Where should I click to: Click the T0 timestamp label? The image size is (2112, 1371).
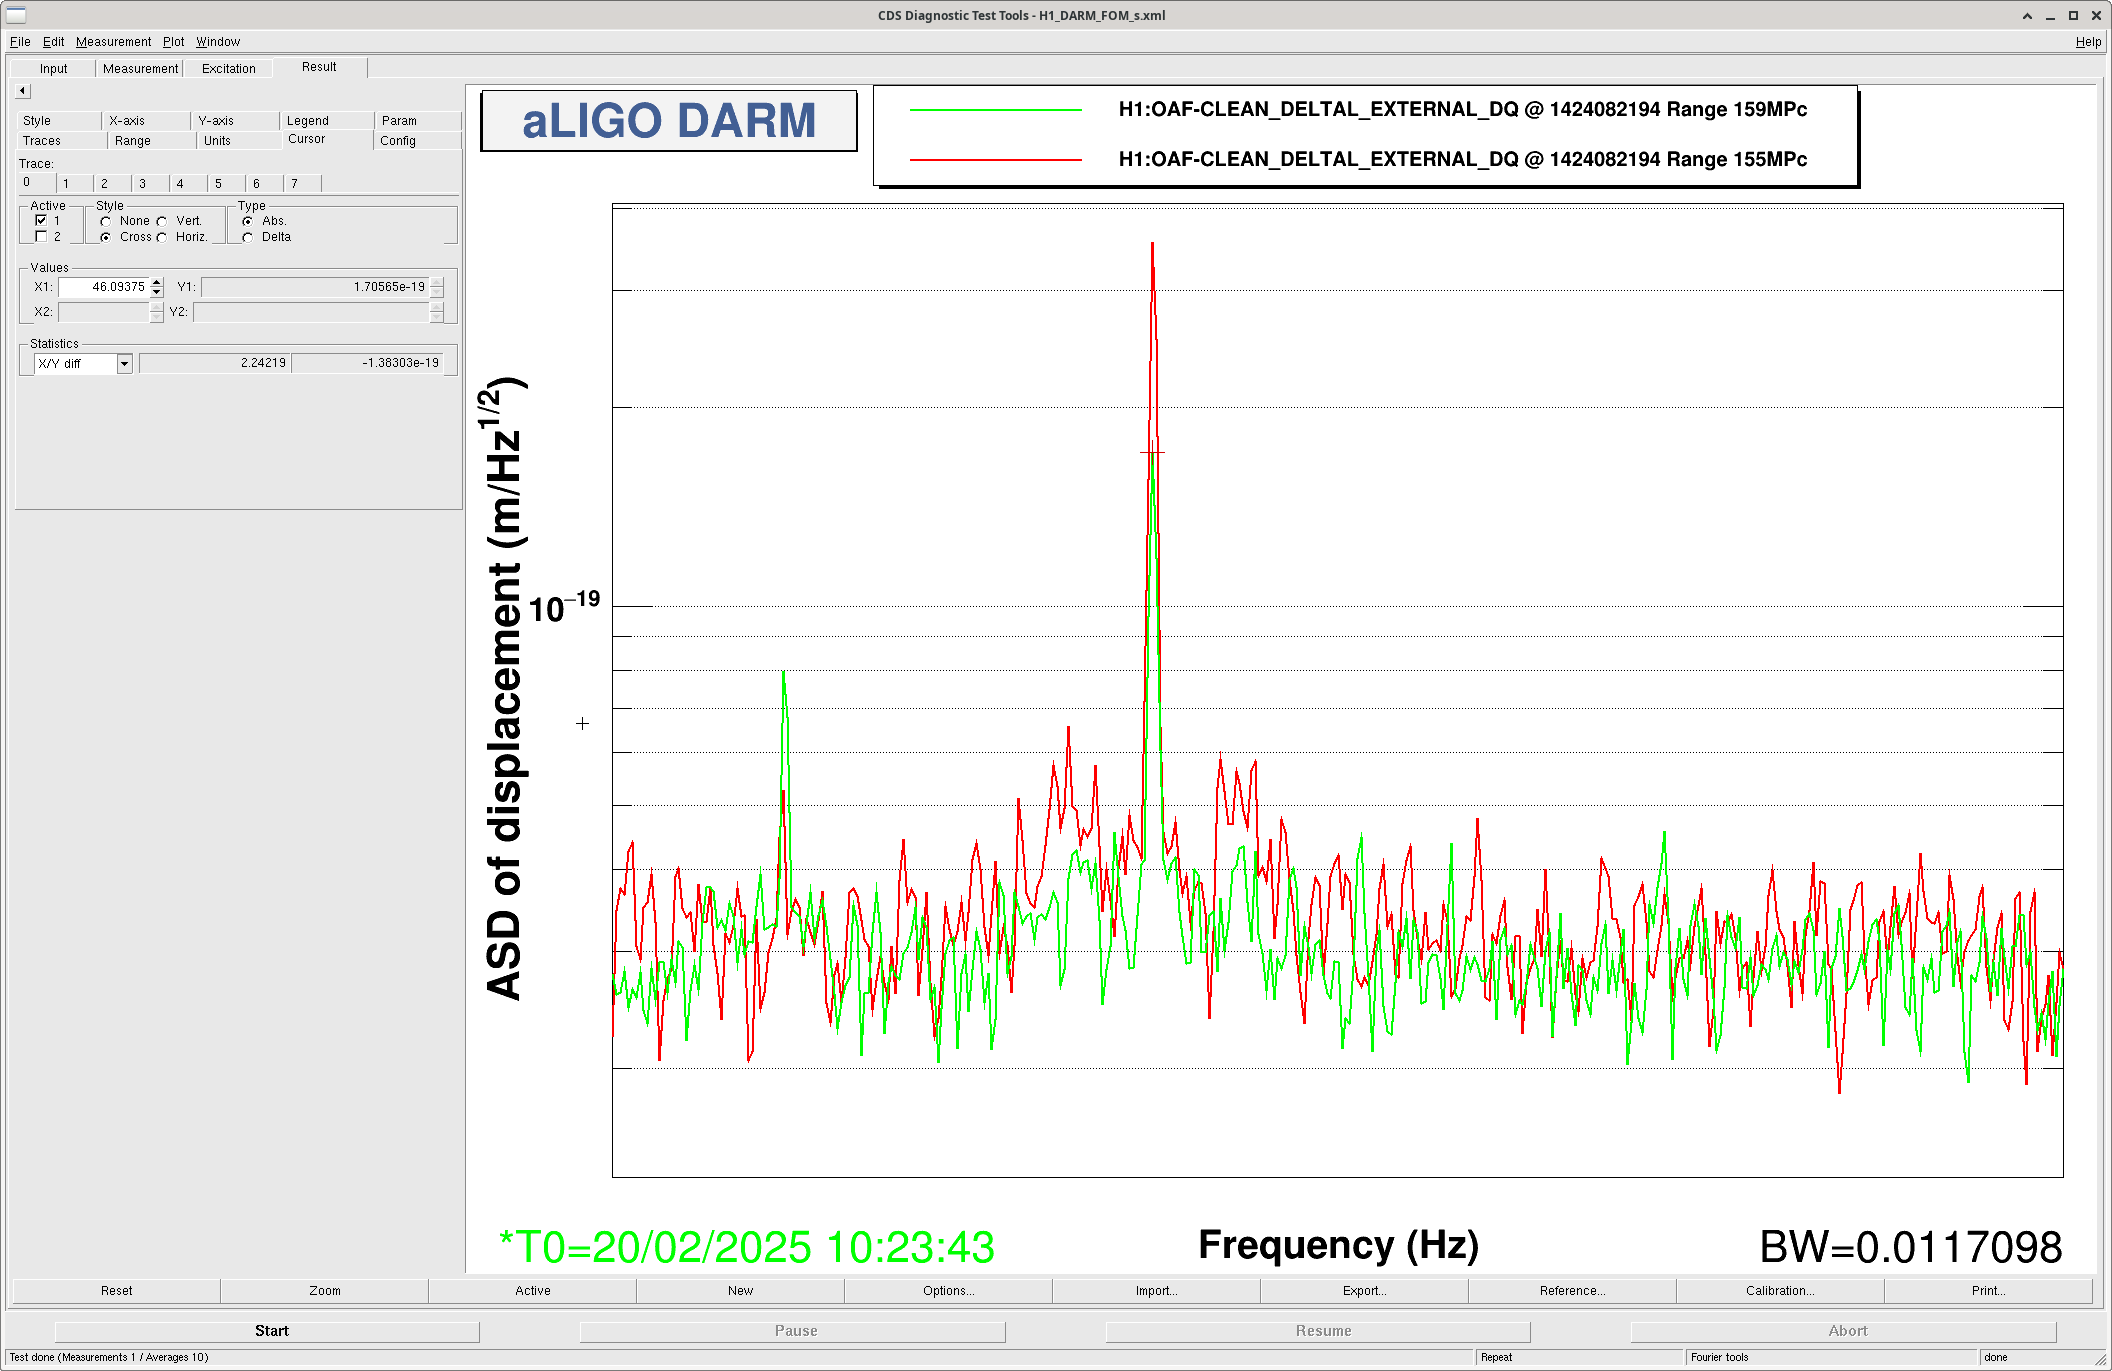pos(746,1247)
